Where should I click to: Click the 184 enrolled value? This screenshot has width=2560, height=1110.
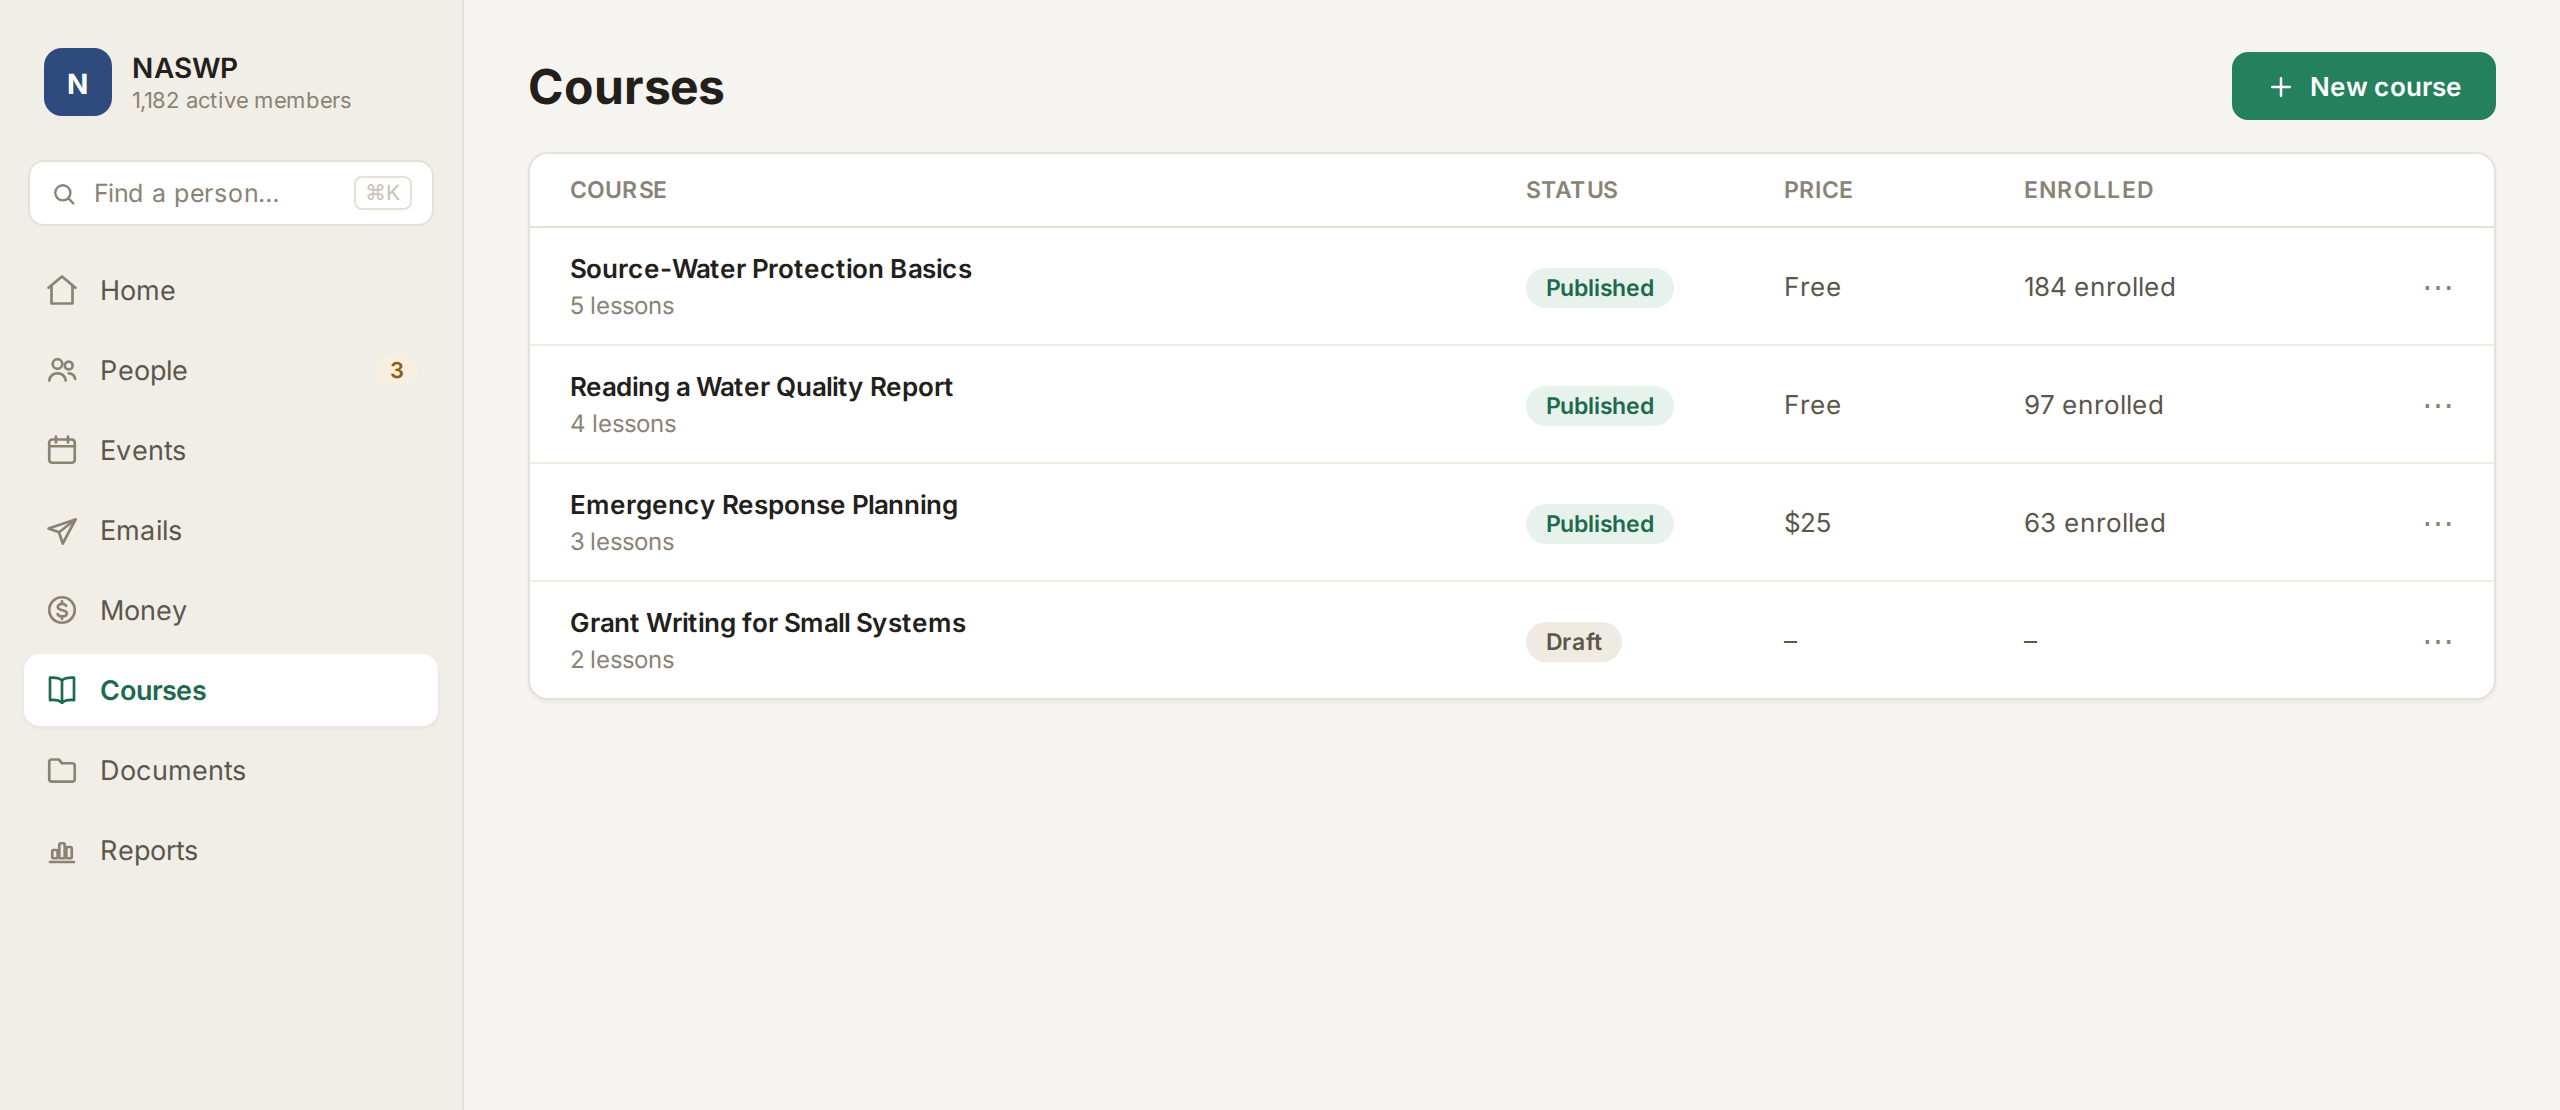pos(2099,287)
